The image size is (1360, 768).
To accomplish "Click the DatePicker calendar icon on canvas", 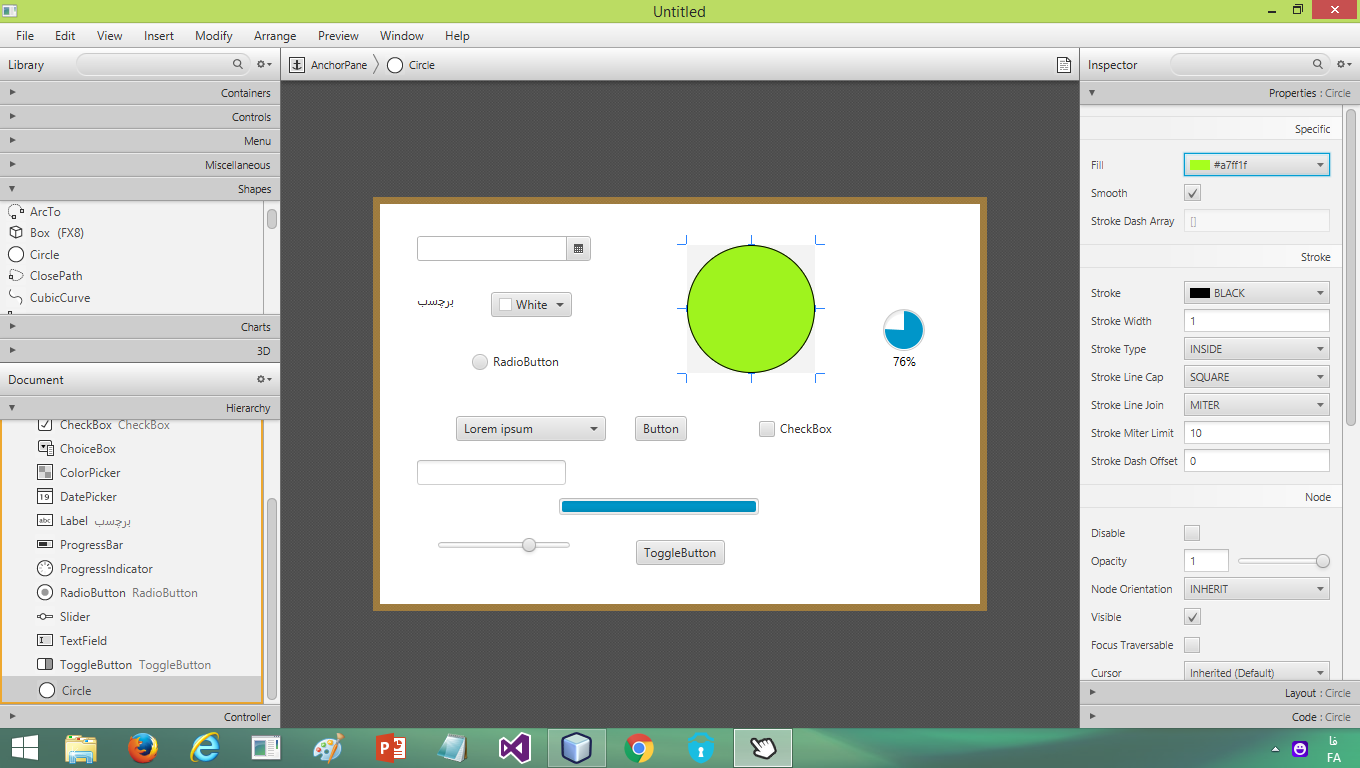I will [x=579, y=249].
